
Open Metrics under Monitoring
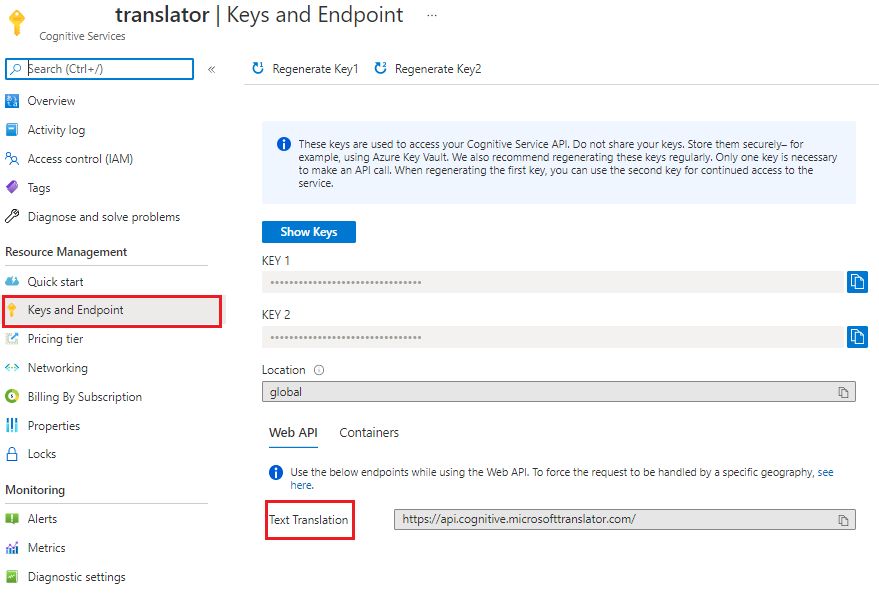coord(48,547)
